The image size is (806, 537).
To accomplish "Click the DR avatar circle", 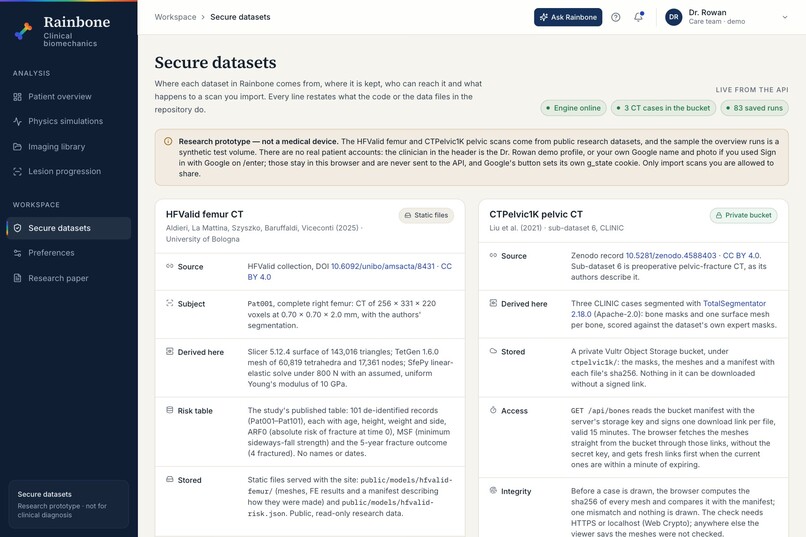I will coord(673,17).
